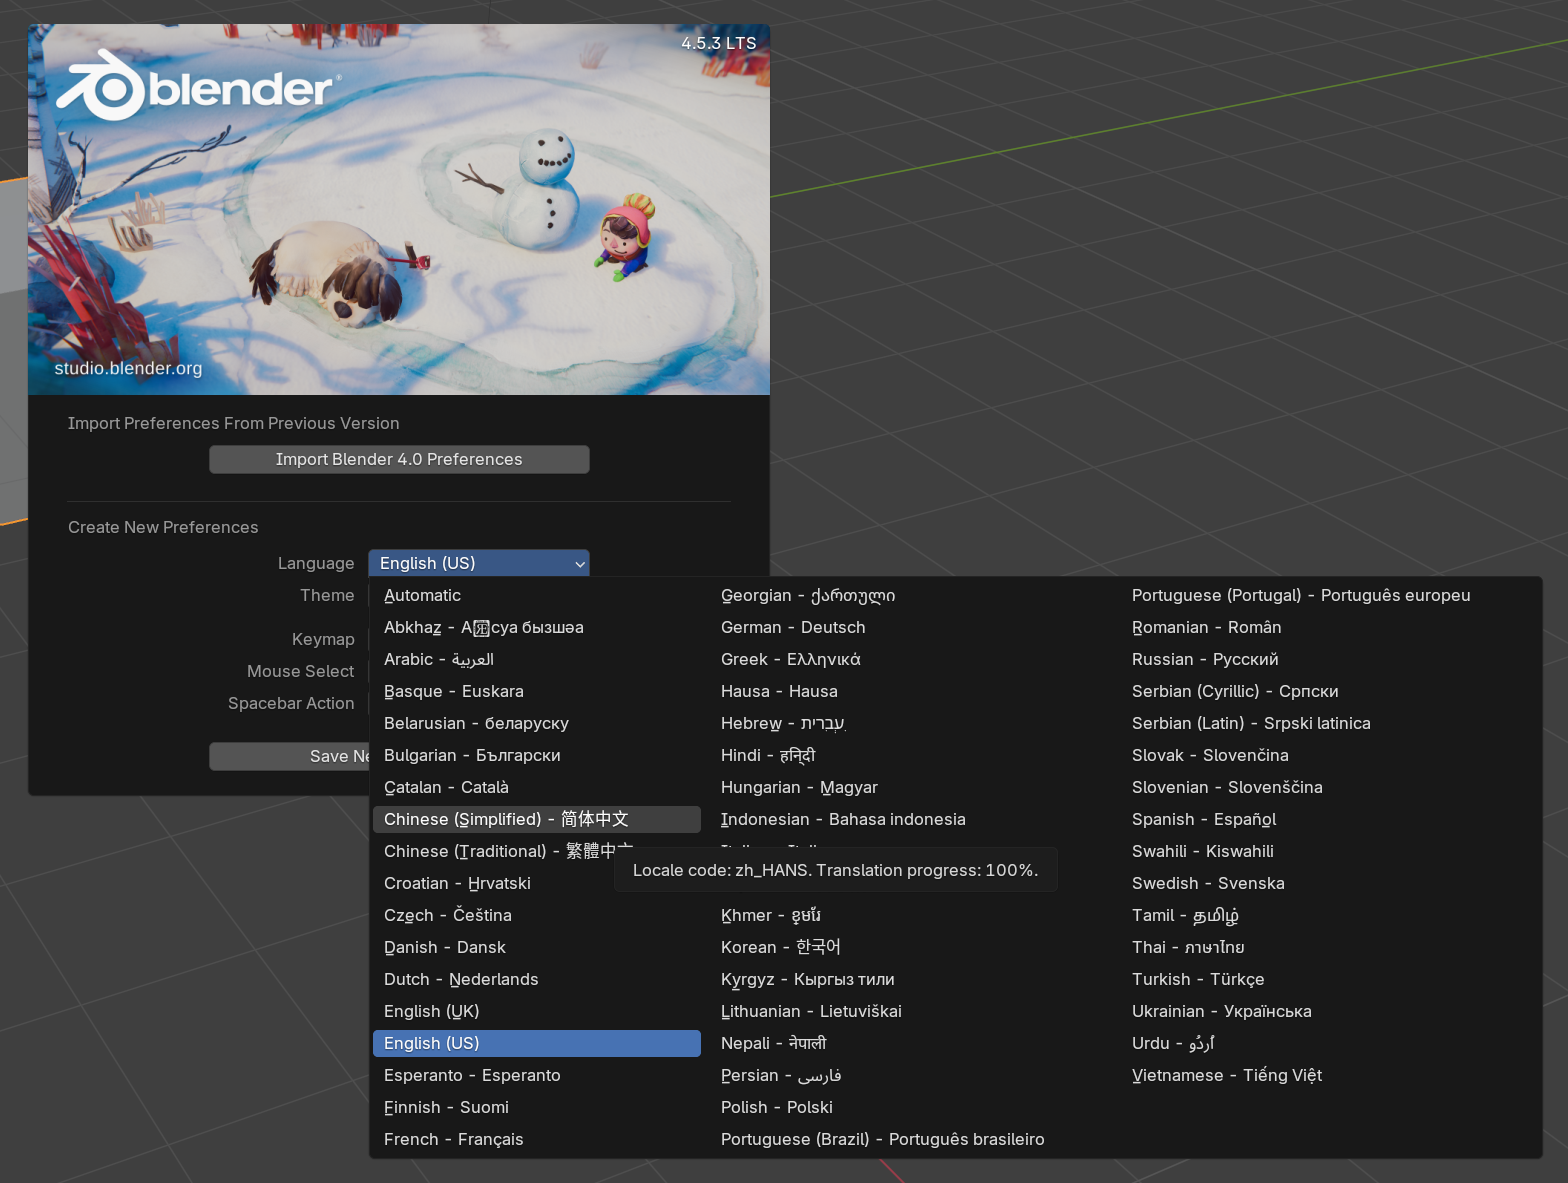Click the splash screen artwork image
This screenshot has height=1183, width=1568.
coord(399,209)
